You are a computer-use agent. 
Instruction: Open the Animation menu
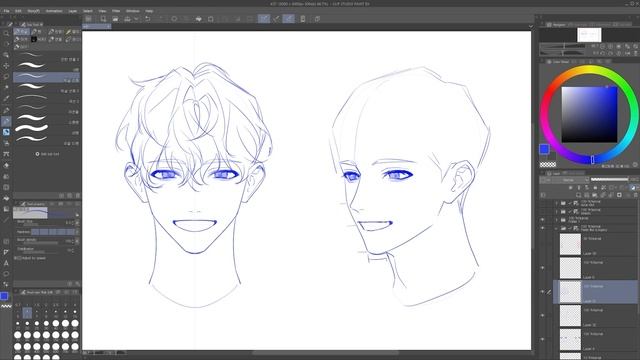click(54, 11)
